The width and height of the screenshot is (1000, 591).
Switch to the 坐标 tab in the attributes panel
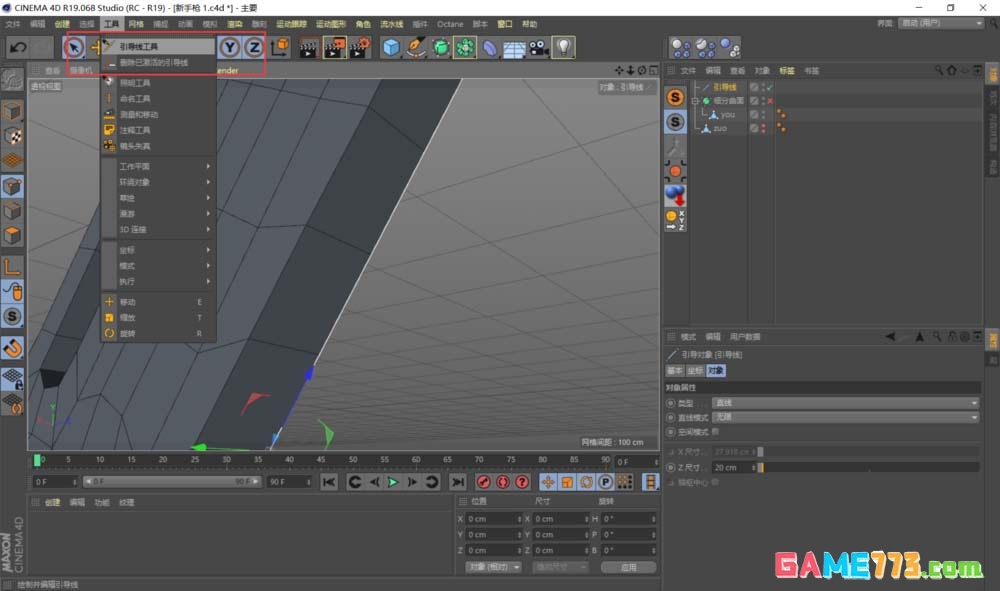[x=695, y=370]
